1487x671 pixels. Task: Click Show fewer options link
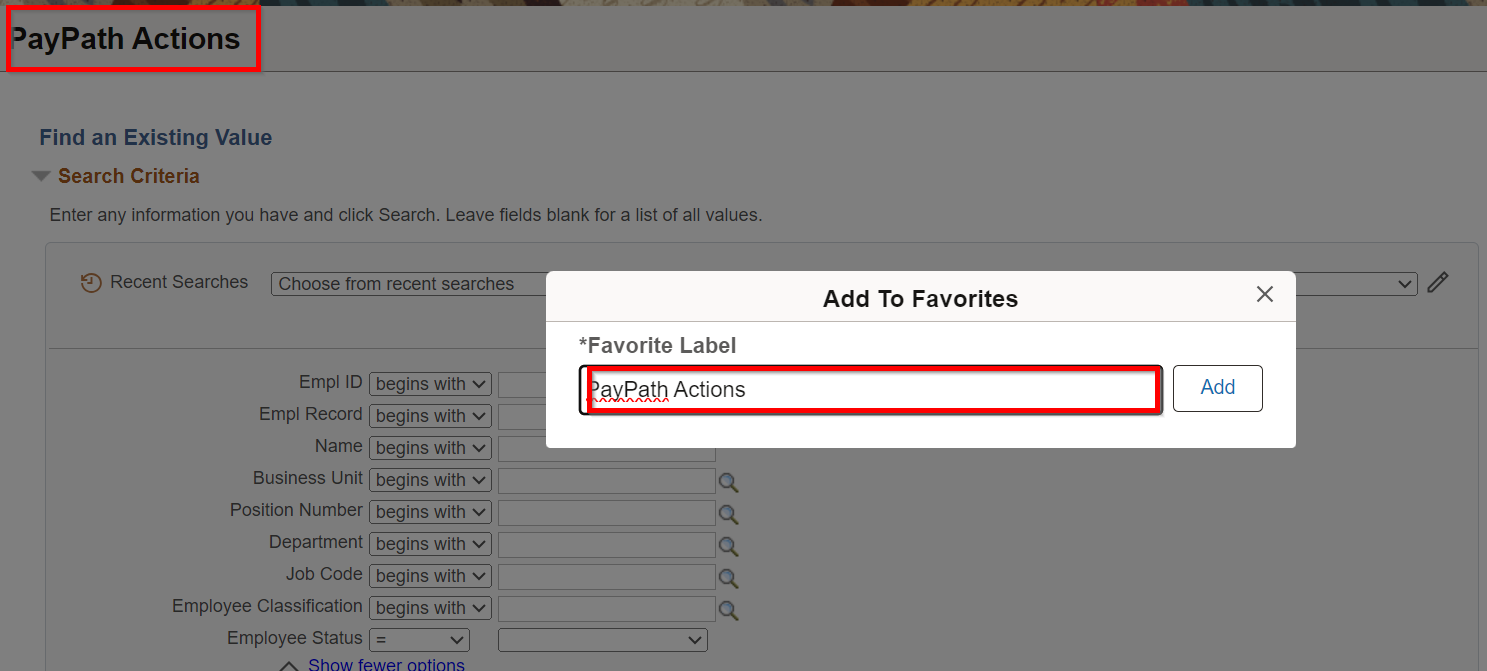click(x=386, y=664)
